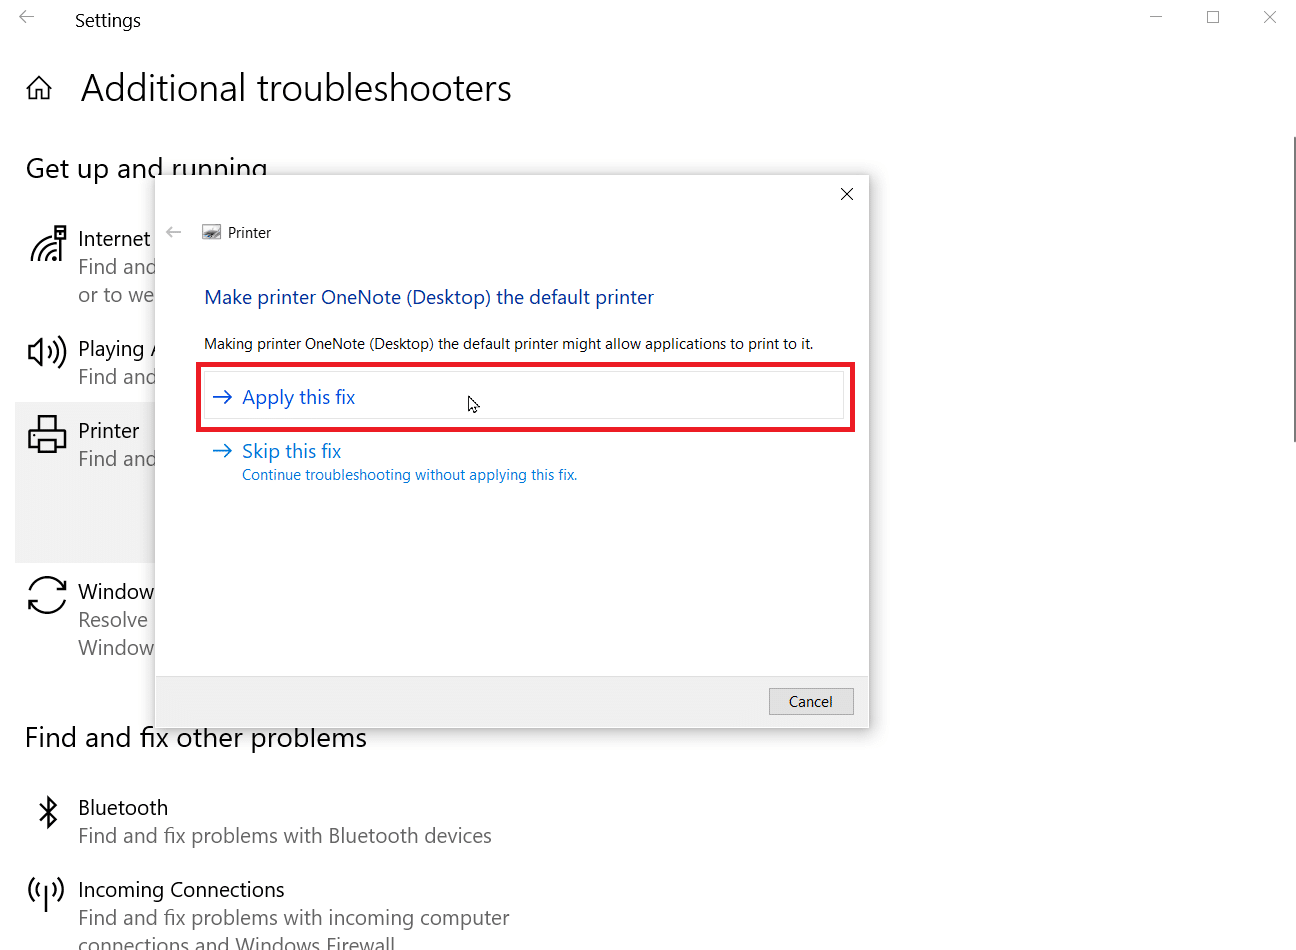The image size is (1296, 950).
Task: Select the Printer troubleshooter item
Action: tap(85, 483)
